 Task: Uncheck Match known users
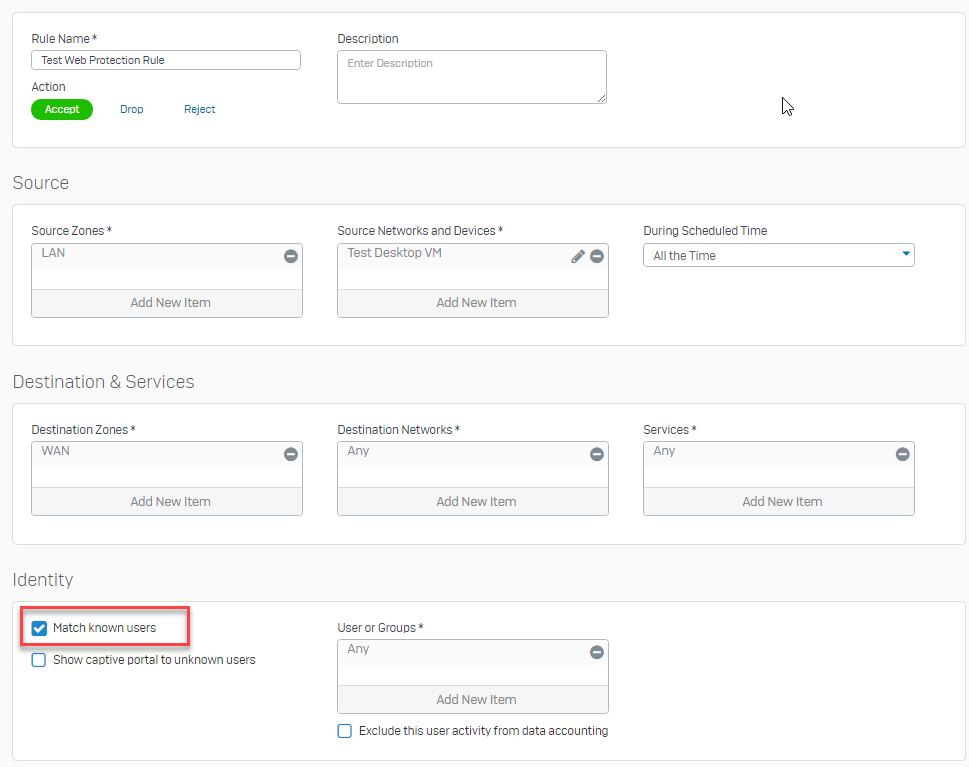[x=39, y=629]
